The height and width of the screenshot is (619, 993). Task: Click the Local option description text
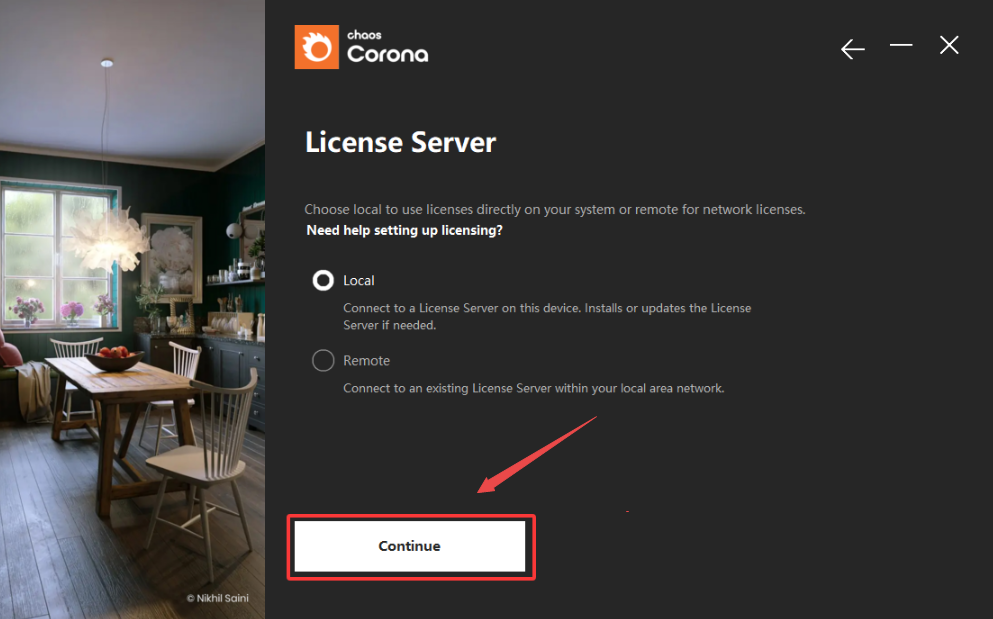pos(546,316)
